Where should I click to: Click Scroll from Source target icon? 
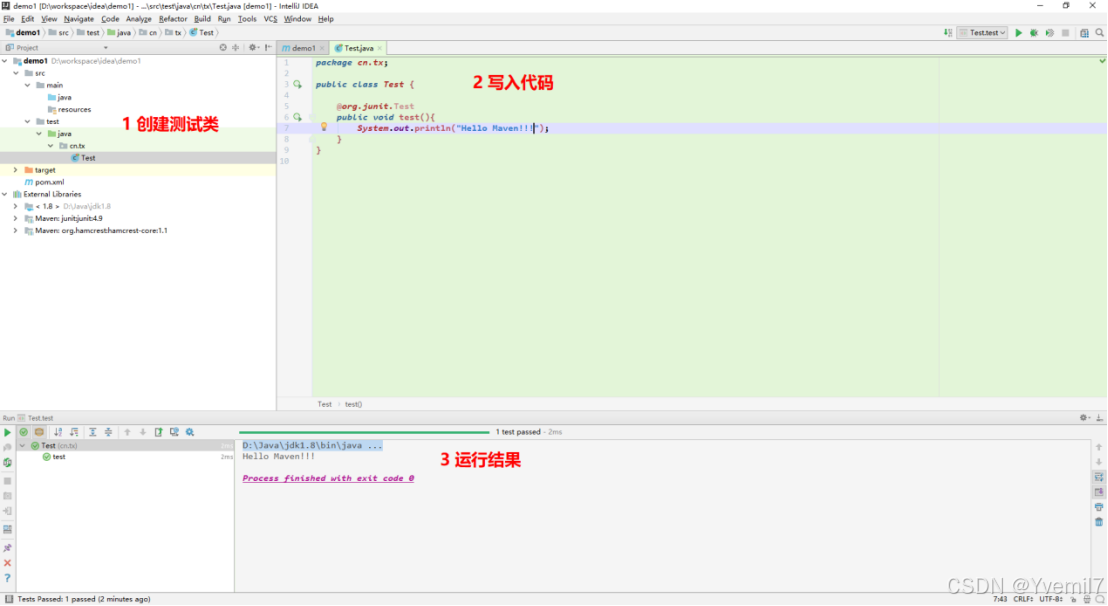pyautogui.click(x=223, y=47)
